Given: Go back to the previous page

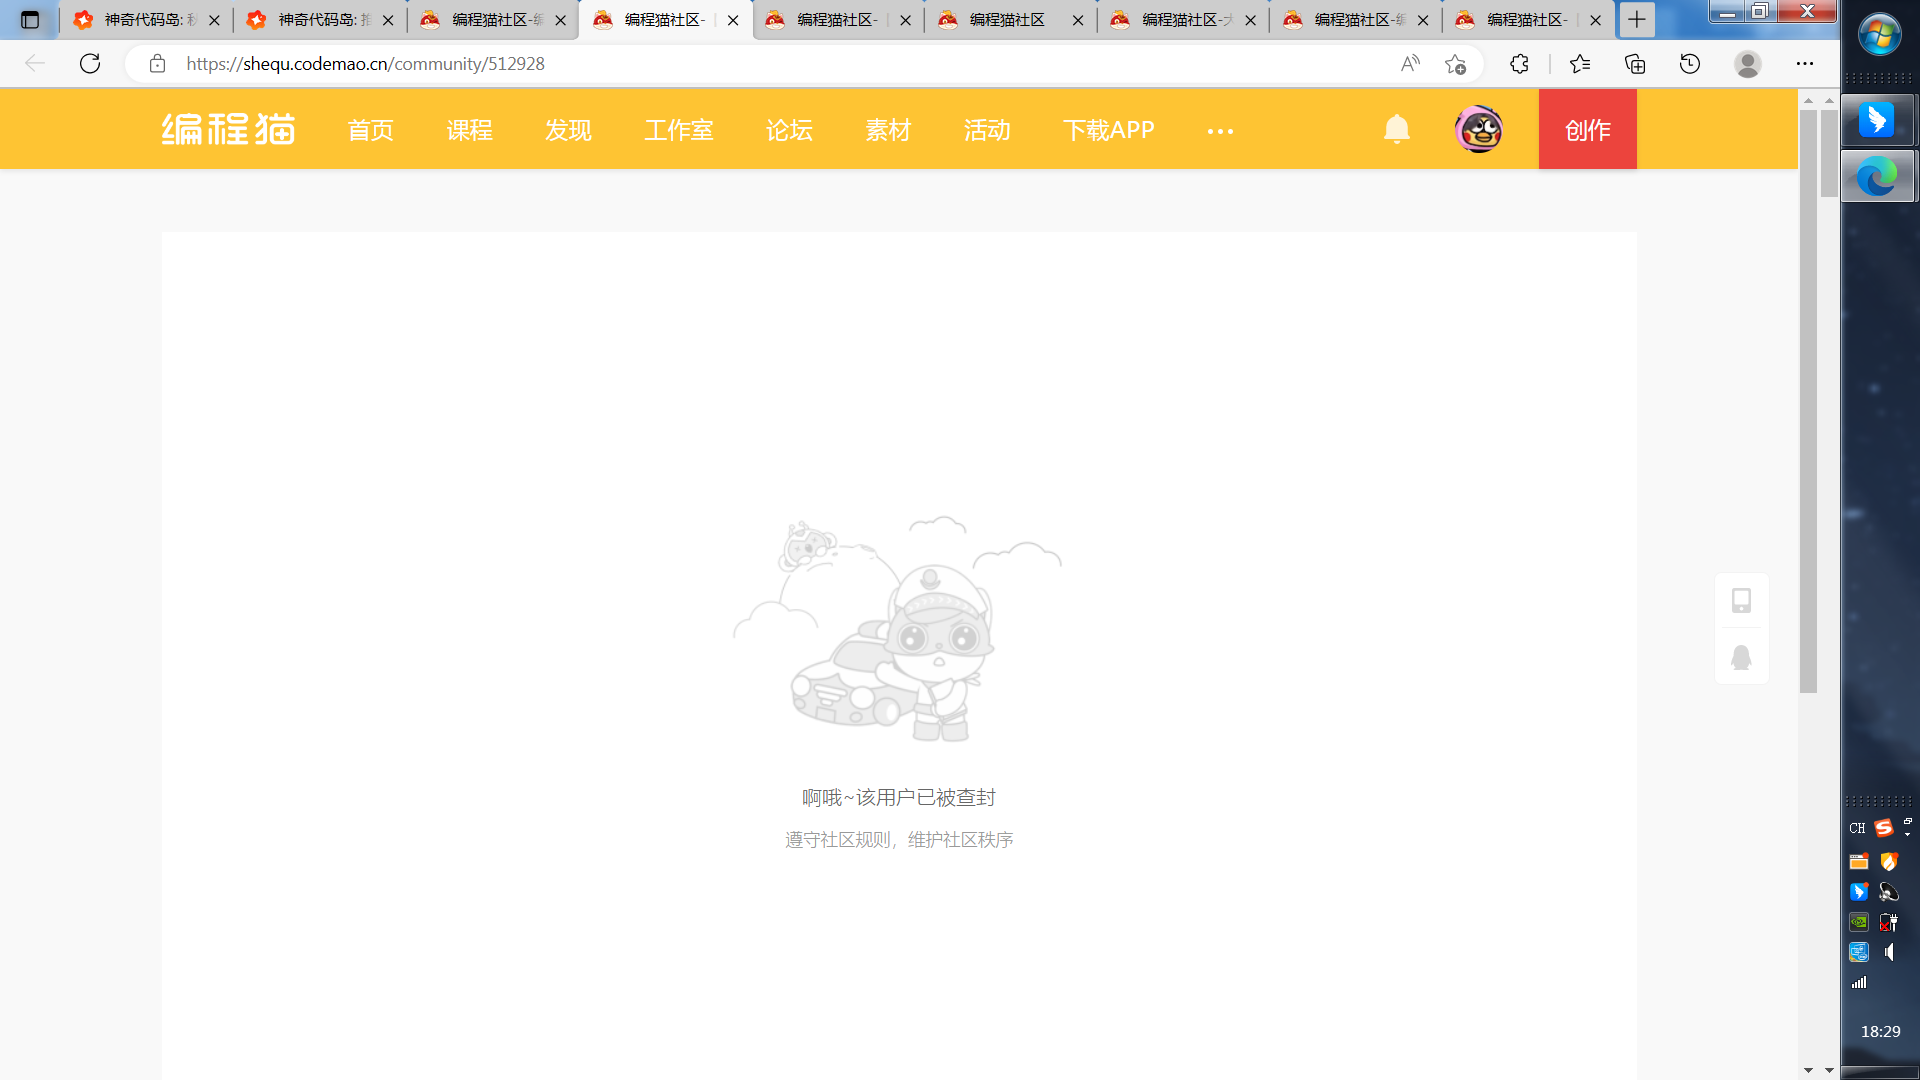Looking at the screenshot, I should (x=35, y=64).
